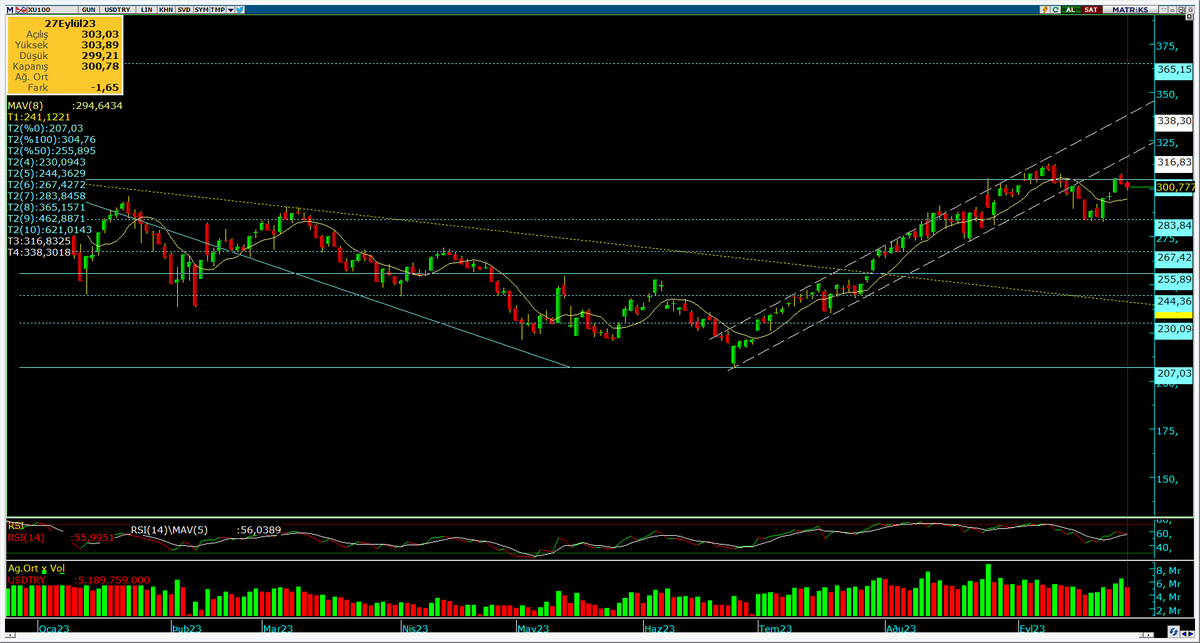The width and height of the screenshot is (1200, 643).
Task: Click the small square icon below the title bar
Action: [1189, 17]
